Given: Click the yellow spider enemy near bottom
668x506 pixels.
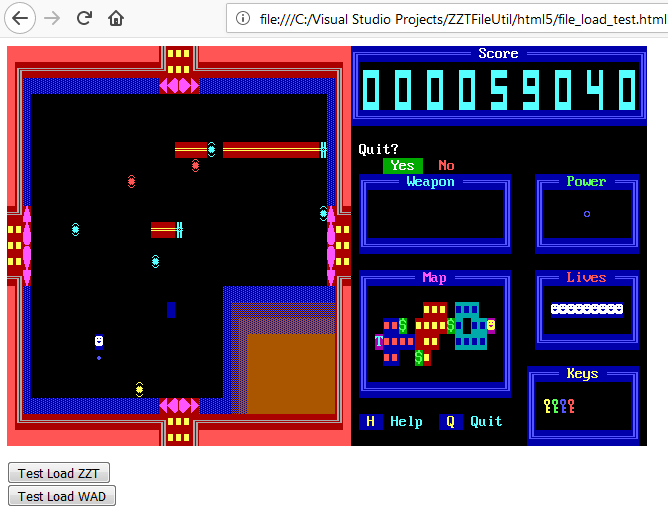Looking at the screenshot, I should (x=139, y=389).
